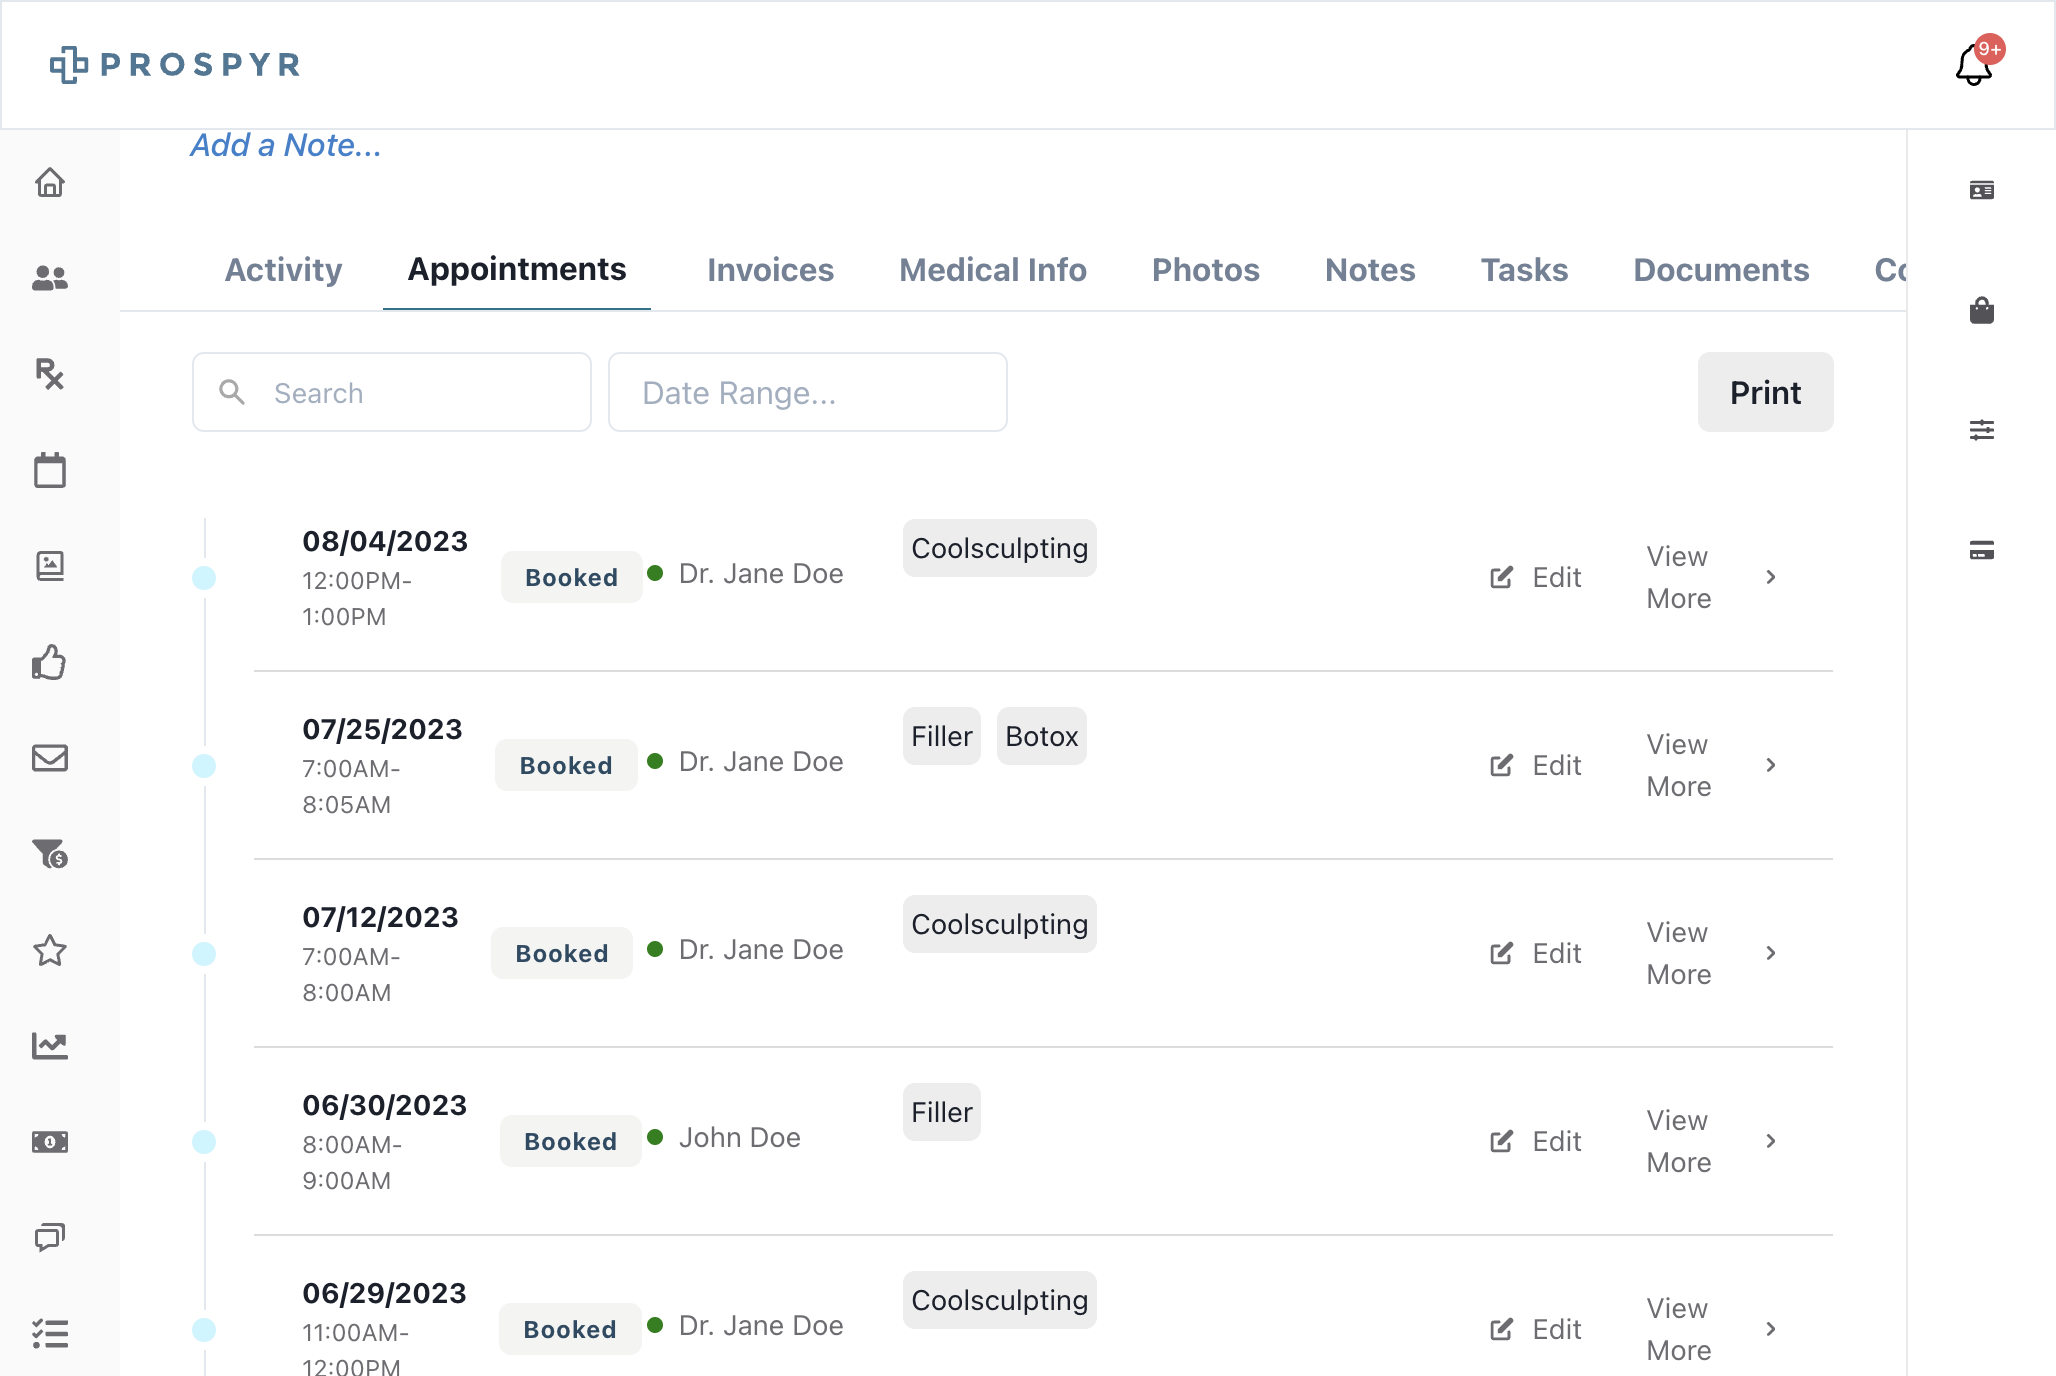Click the Print button
This screenshot has height=1376, width=2056.
pyautogui.click(x=1765, y=392)
